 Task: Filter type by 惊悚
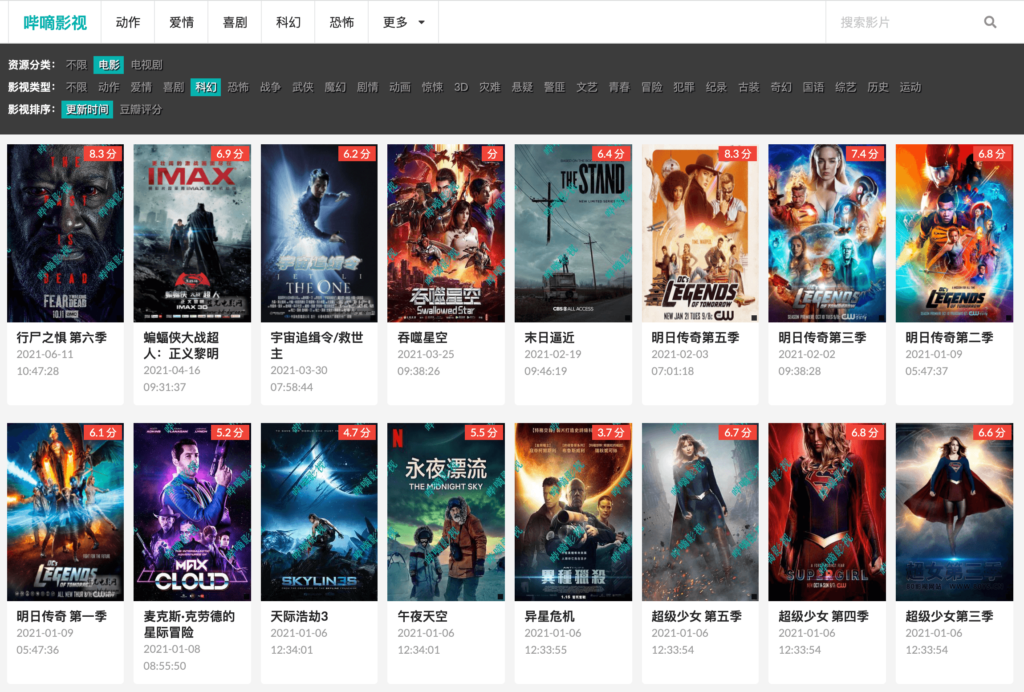tap(432, 87)
